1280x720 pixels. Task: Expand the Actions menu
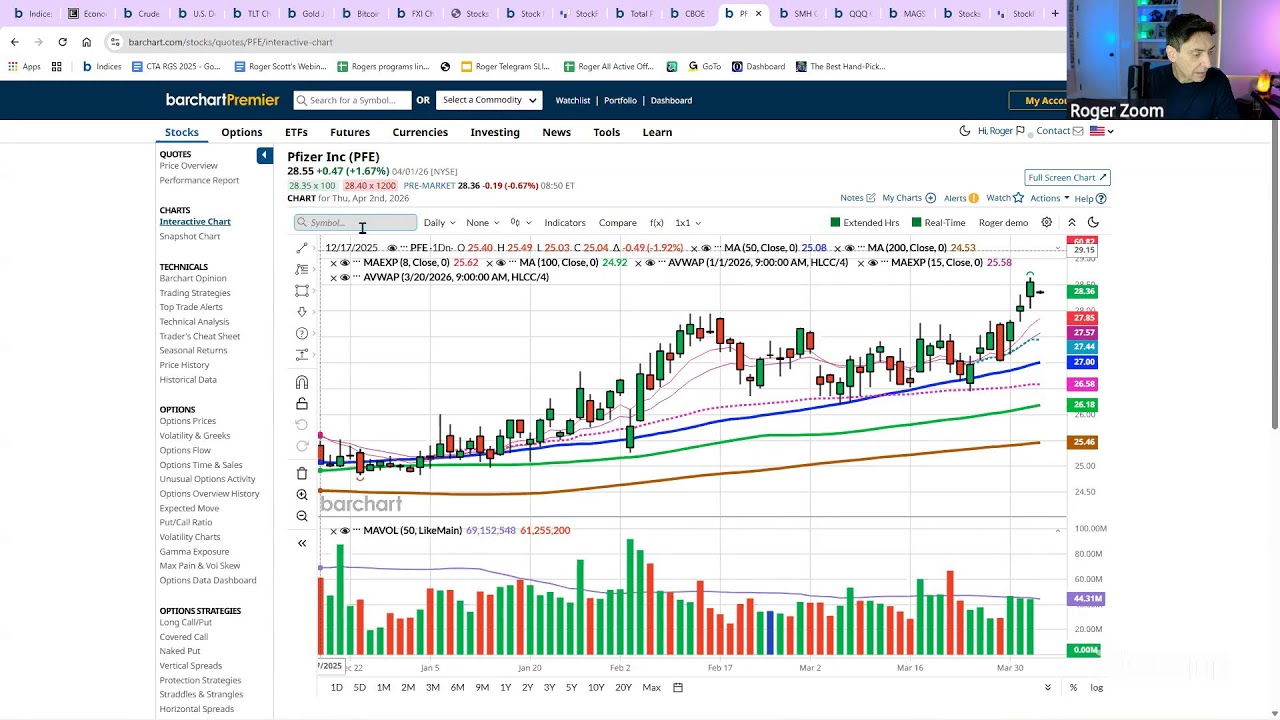pyautogui.click(x=1050, y=198)
